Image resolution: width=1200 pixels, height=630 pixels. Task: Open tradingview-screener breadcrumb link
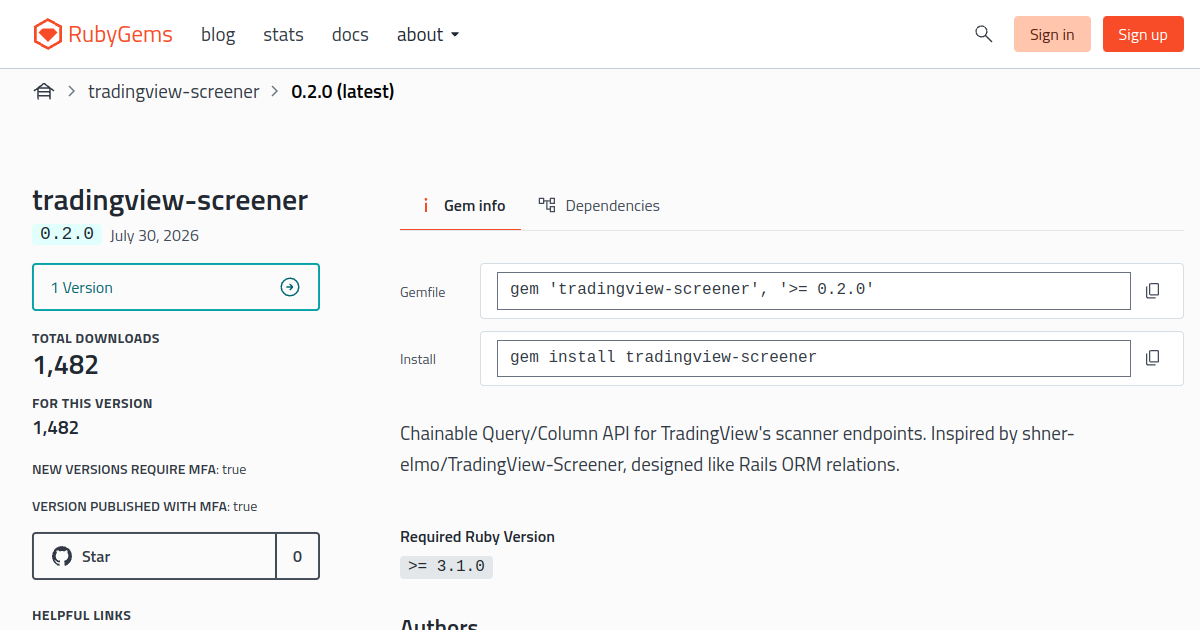pyautogui.click(x=173, y=92)
